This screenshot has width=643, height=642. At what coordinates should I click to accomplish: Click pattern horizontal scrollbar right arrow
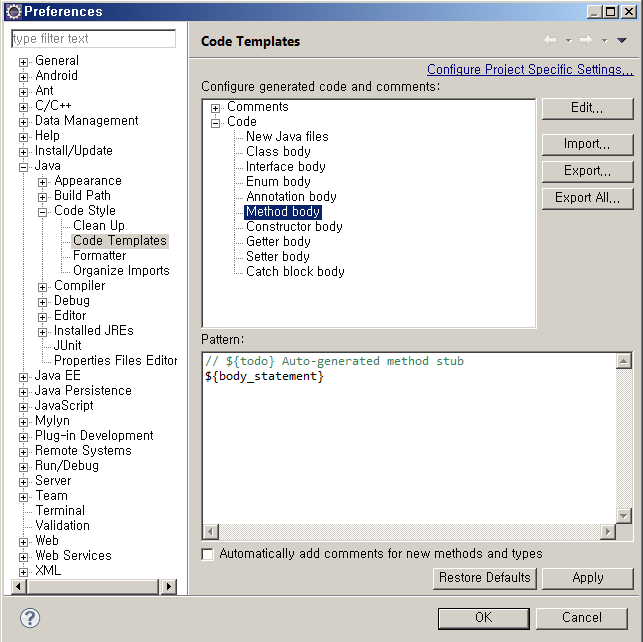608,532
